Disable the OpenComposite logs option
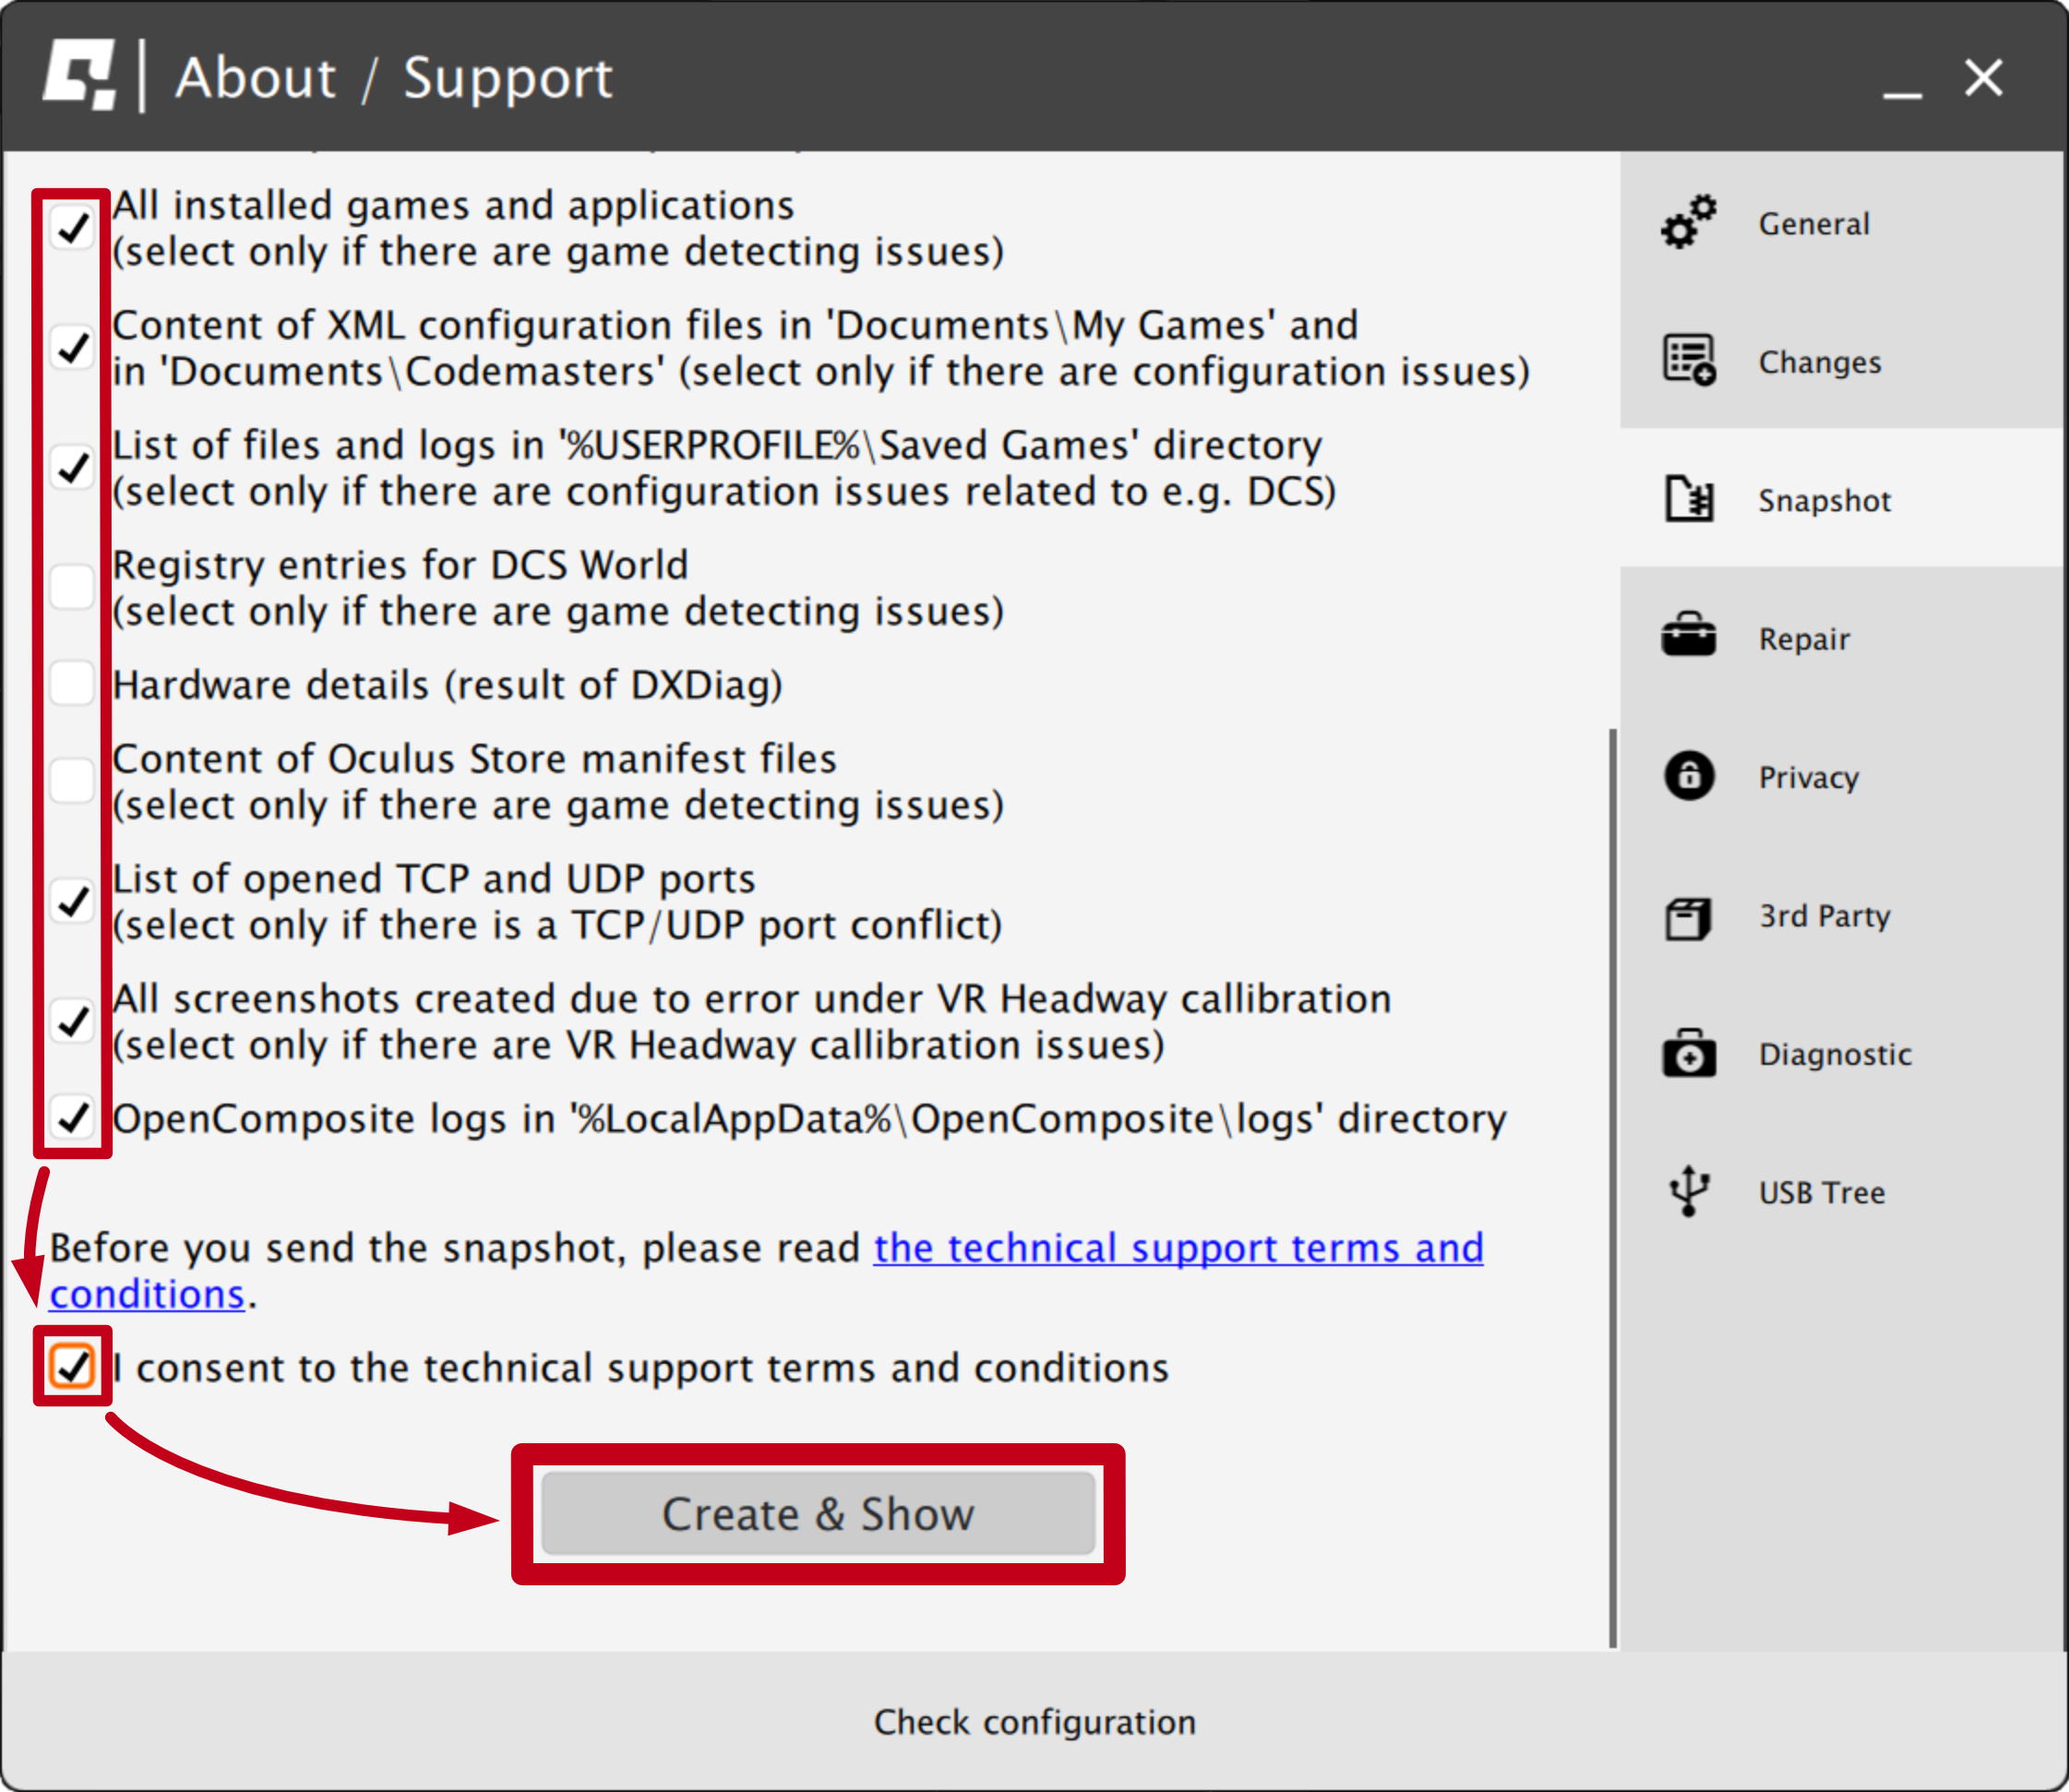The height and width of the screenshot is (1792, 2069). click(71, 1120)
